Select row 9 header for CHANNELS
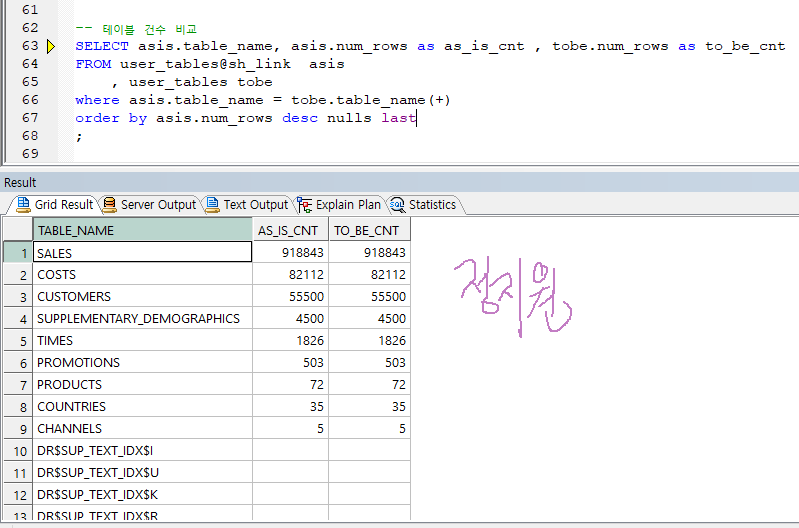The height and width of the screenshot is (528, 799). point(17,429)
